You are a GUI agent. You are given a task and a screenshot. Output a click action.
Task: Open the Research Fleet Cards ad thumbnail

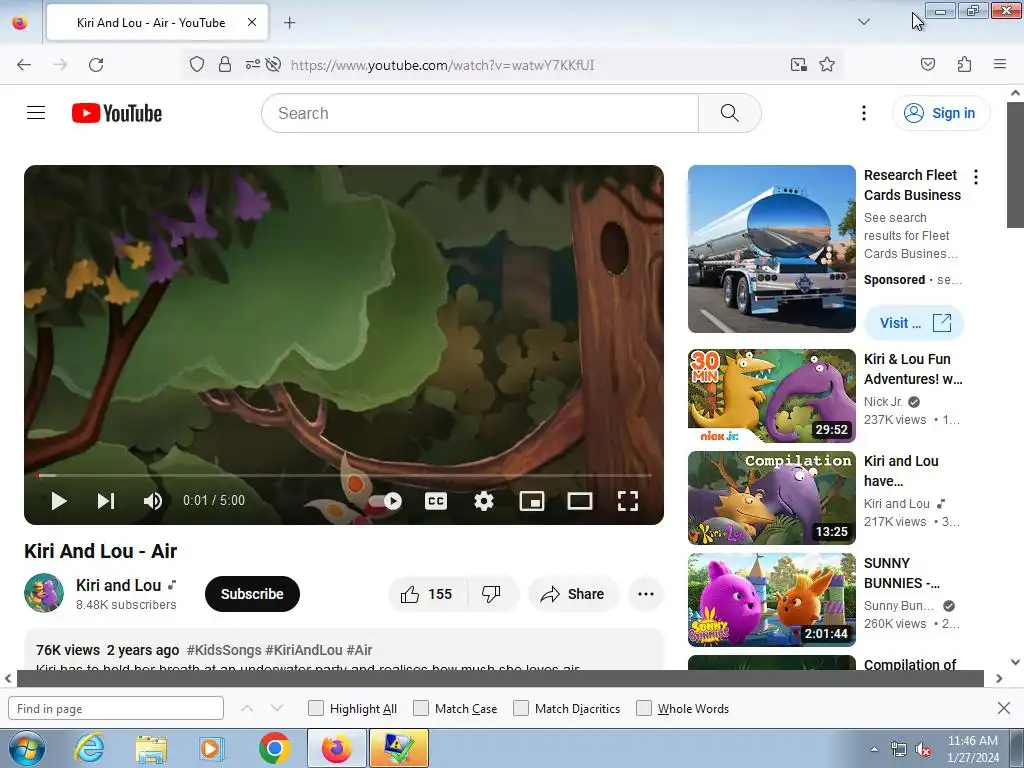click(772, 249)
